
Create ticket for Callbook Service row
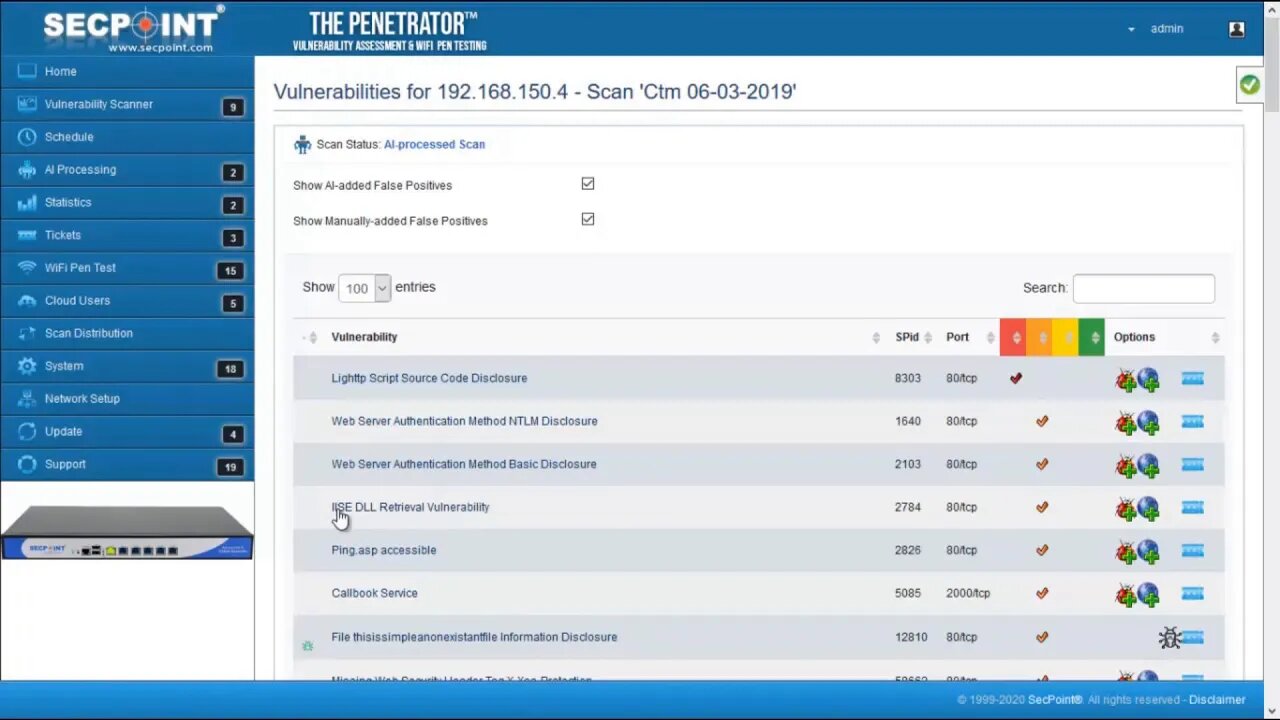point(1192,594)
